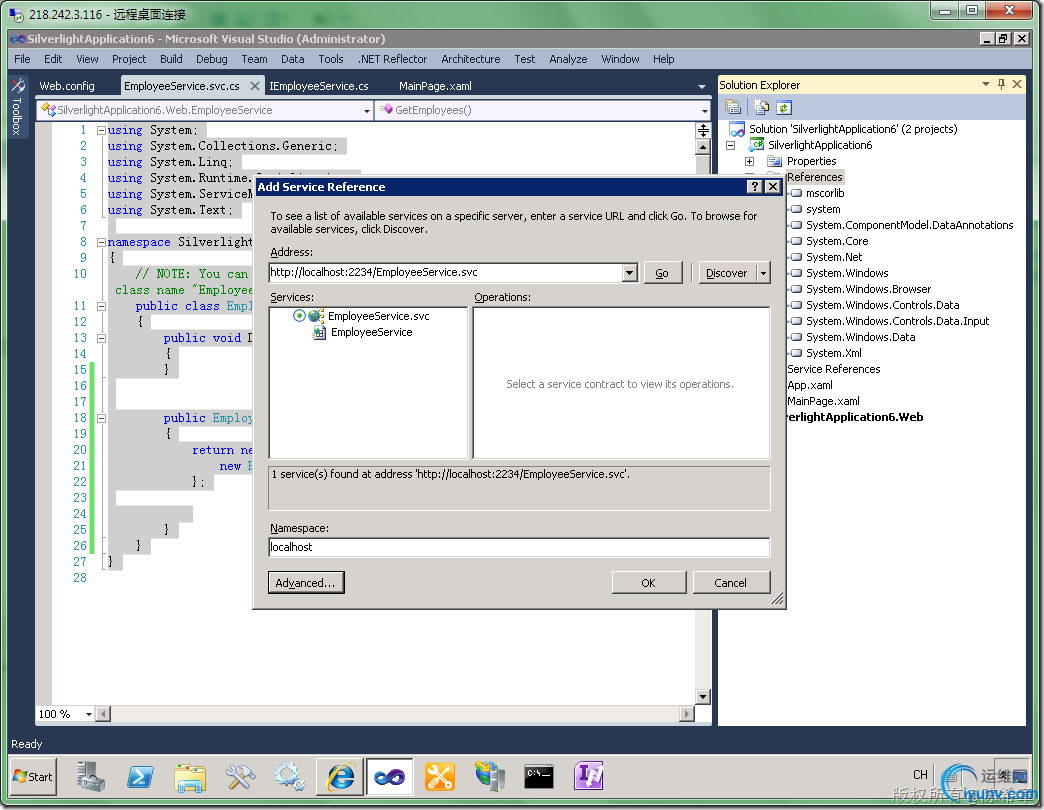The width and height of the screenshot is (1044, 810).
Task: Open the Toolbox side panel
Action: [17, 106]
